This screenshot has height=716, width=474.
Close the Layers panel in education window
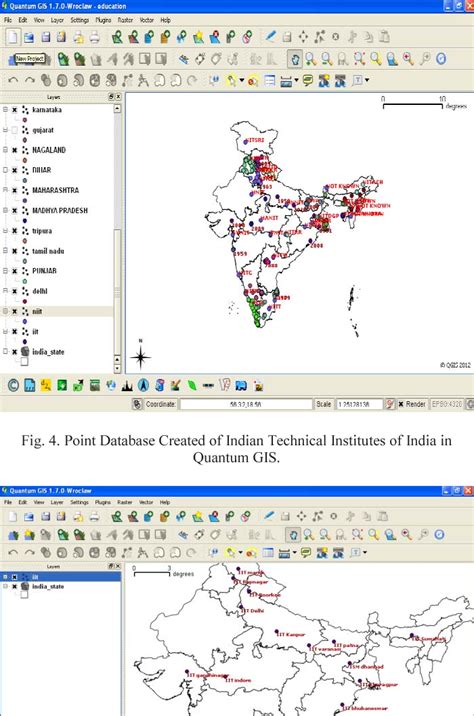click(118, 97)
